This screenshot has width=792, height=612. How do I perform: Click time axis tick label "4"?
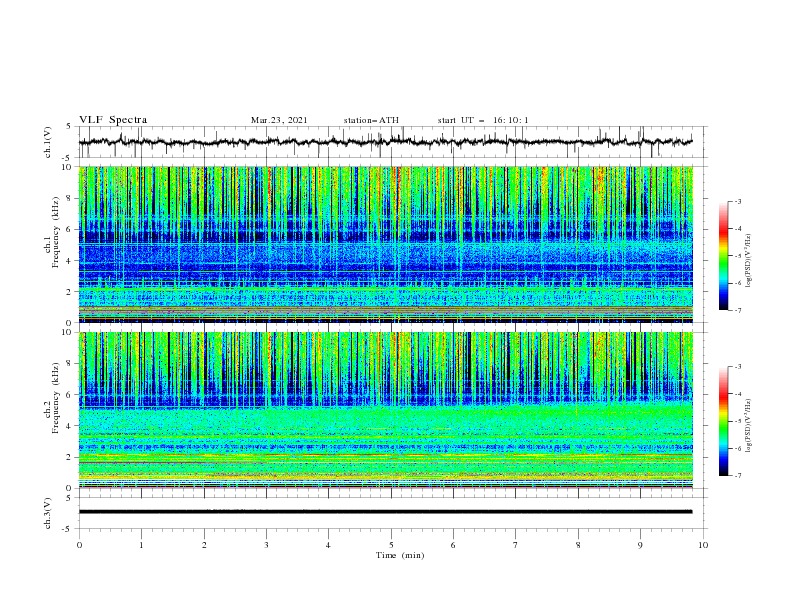point(328,545)
